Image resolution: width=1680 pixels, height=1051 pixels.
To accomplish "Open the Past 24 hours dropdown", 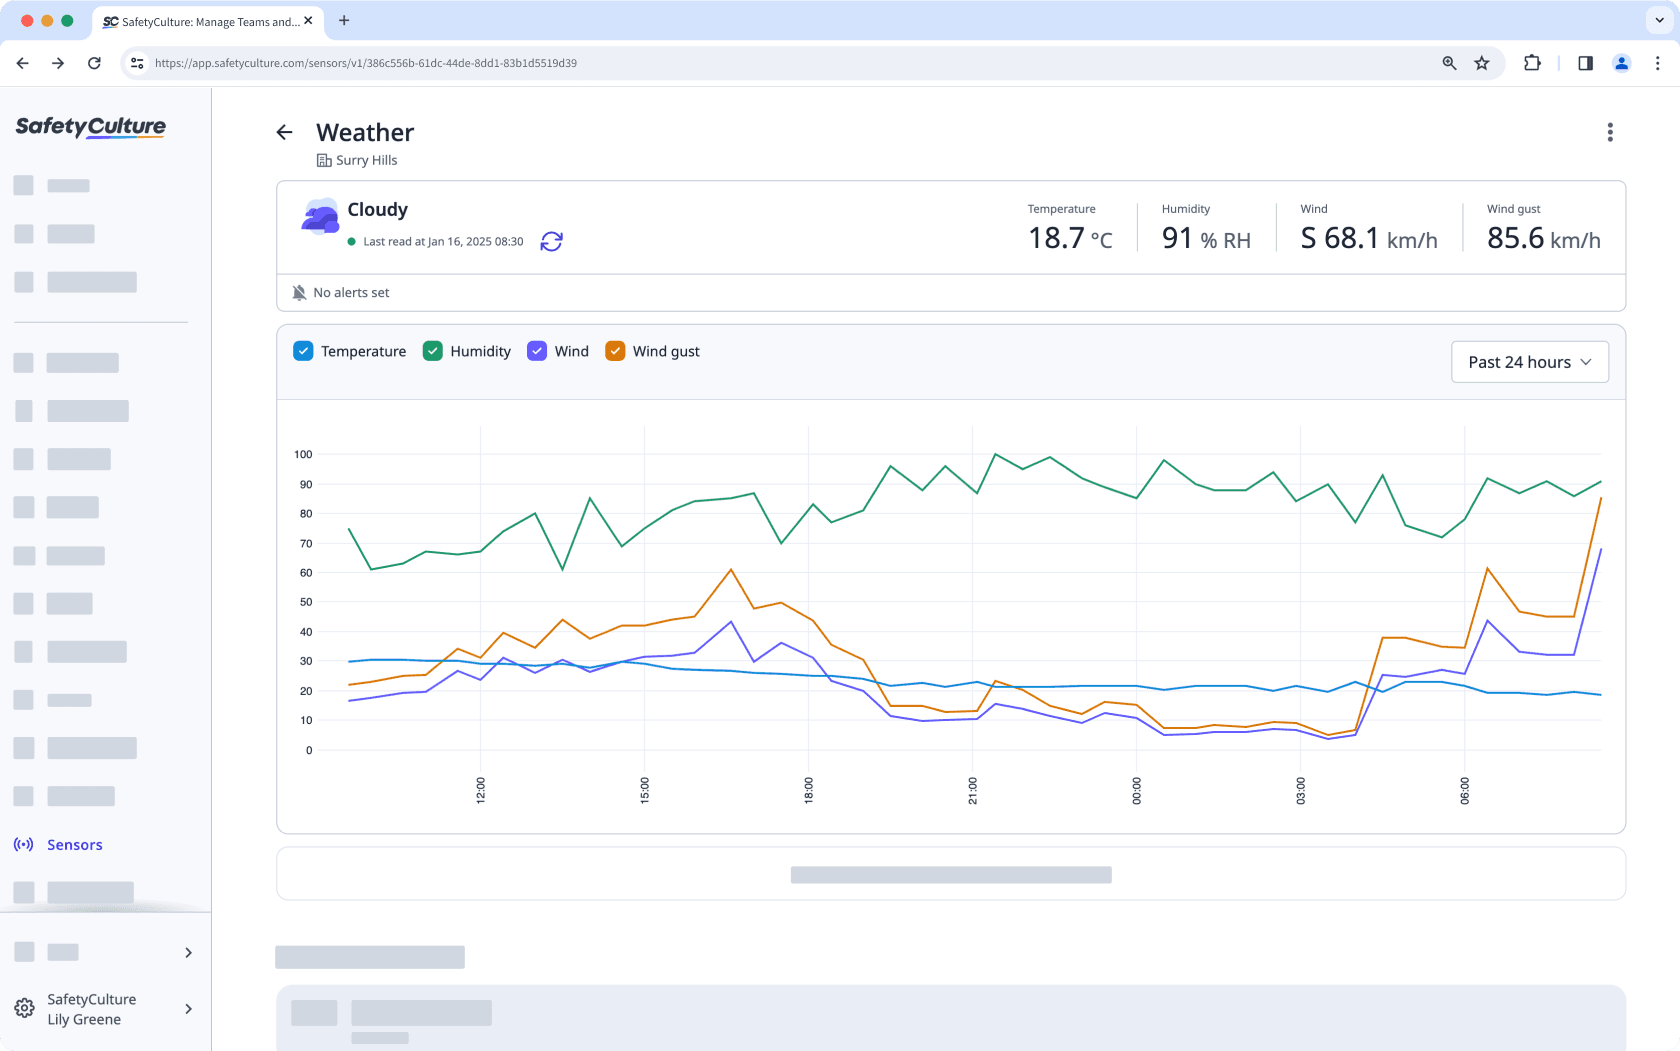I will tap(1529, 362).
